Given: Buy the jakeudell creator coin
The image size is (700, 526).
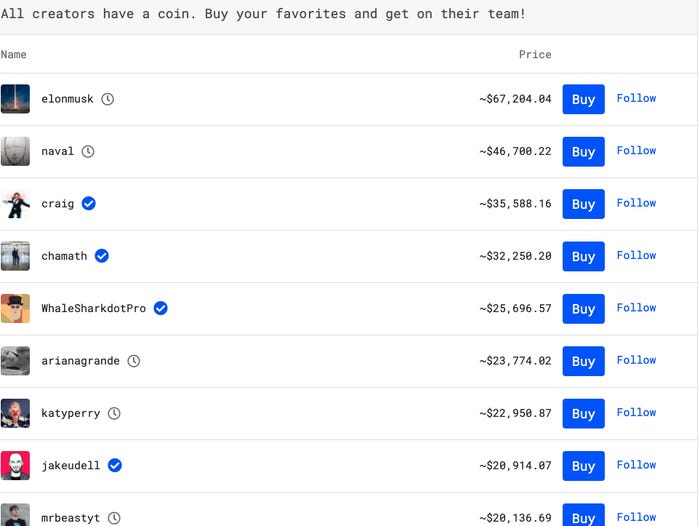Looking at the screenshot, I should [583, 466].
